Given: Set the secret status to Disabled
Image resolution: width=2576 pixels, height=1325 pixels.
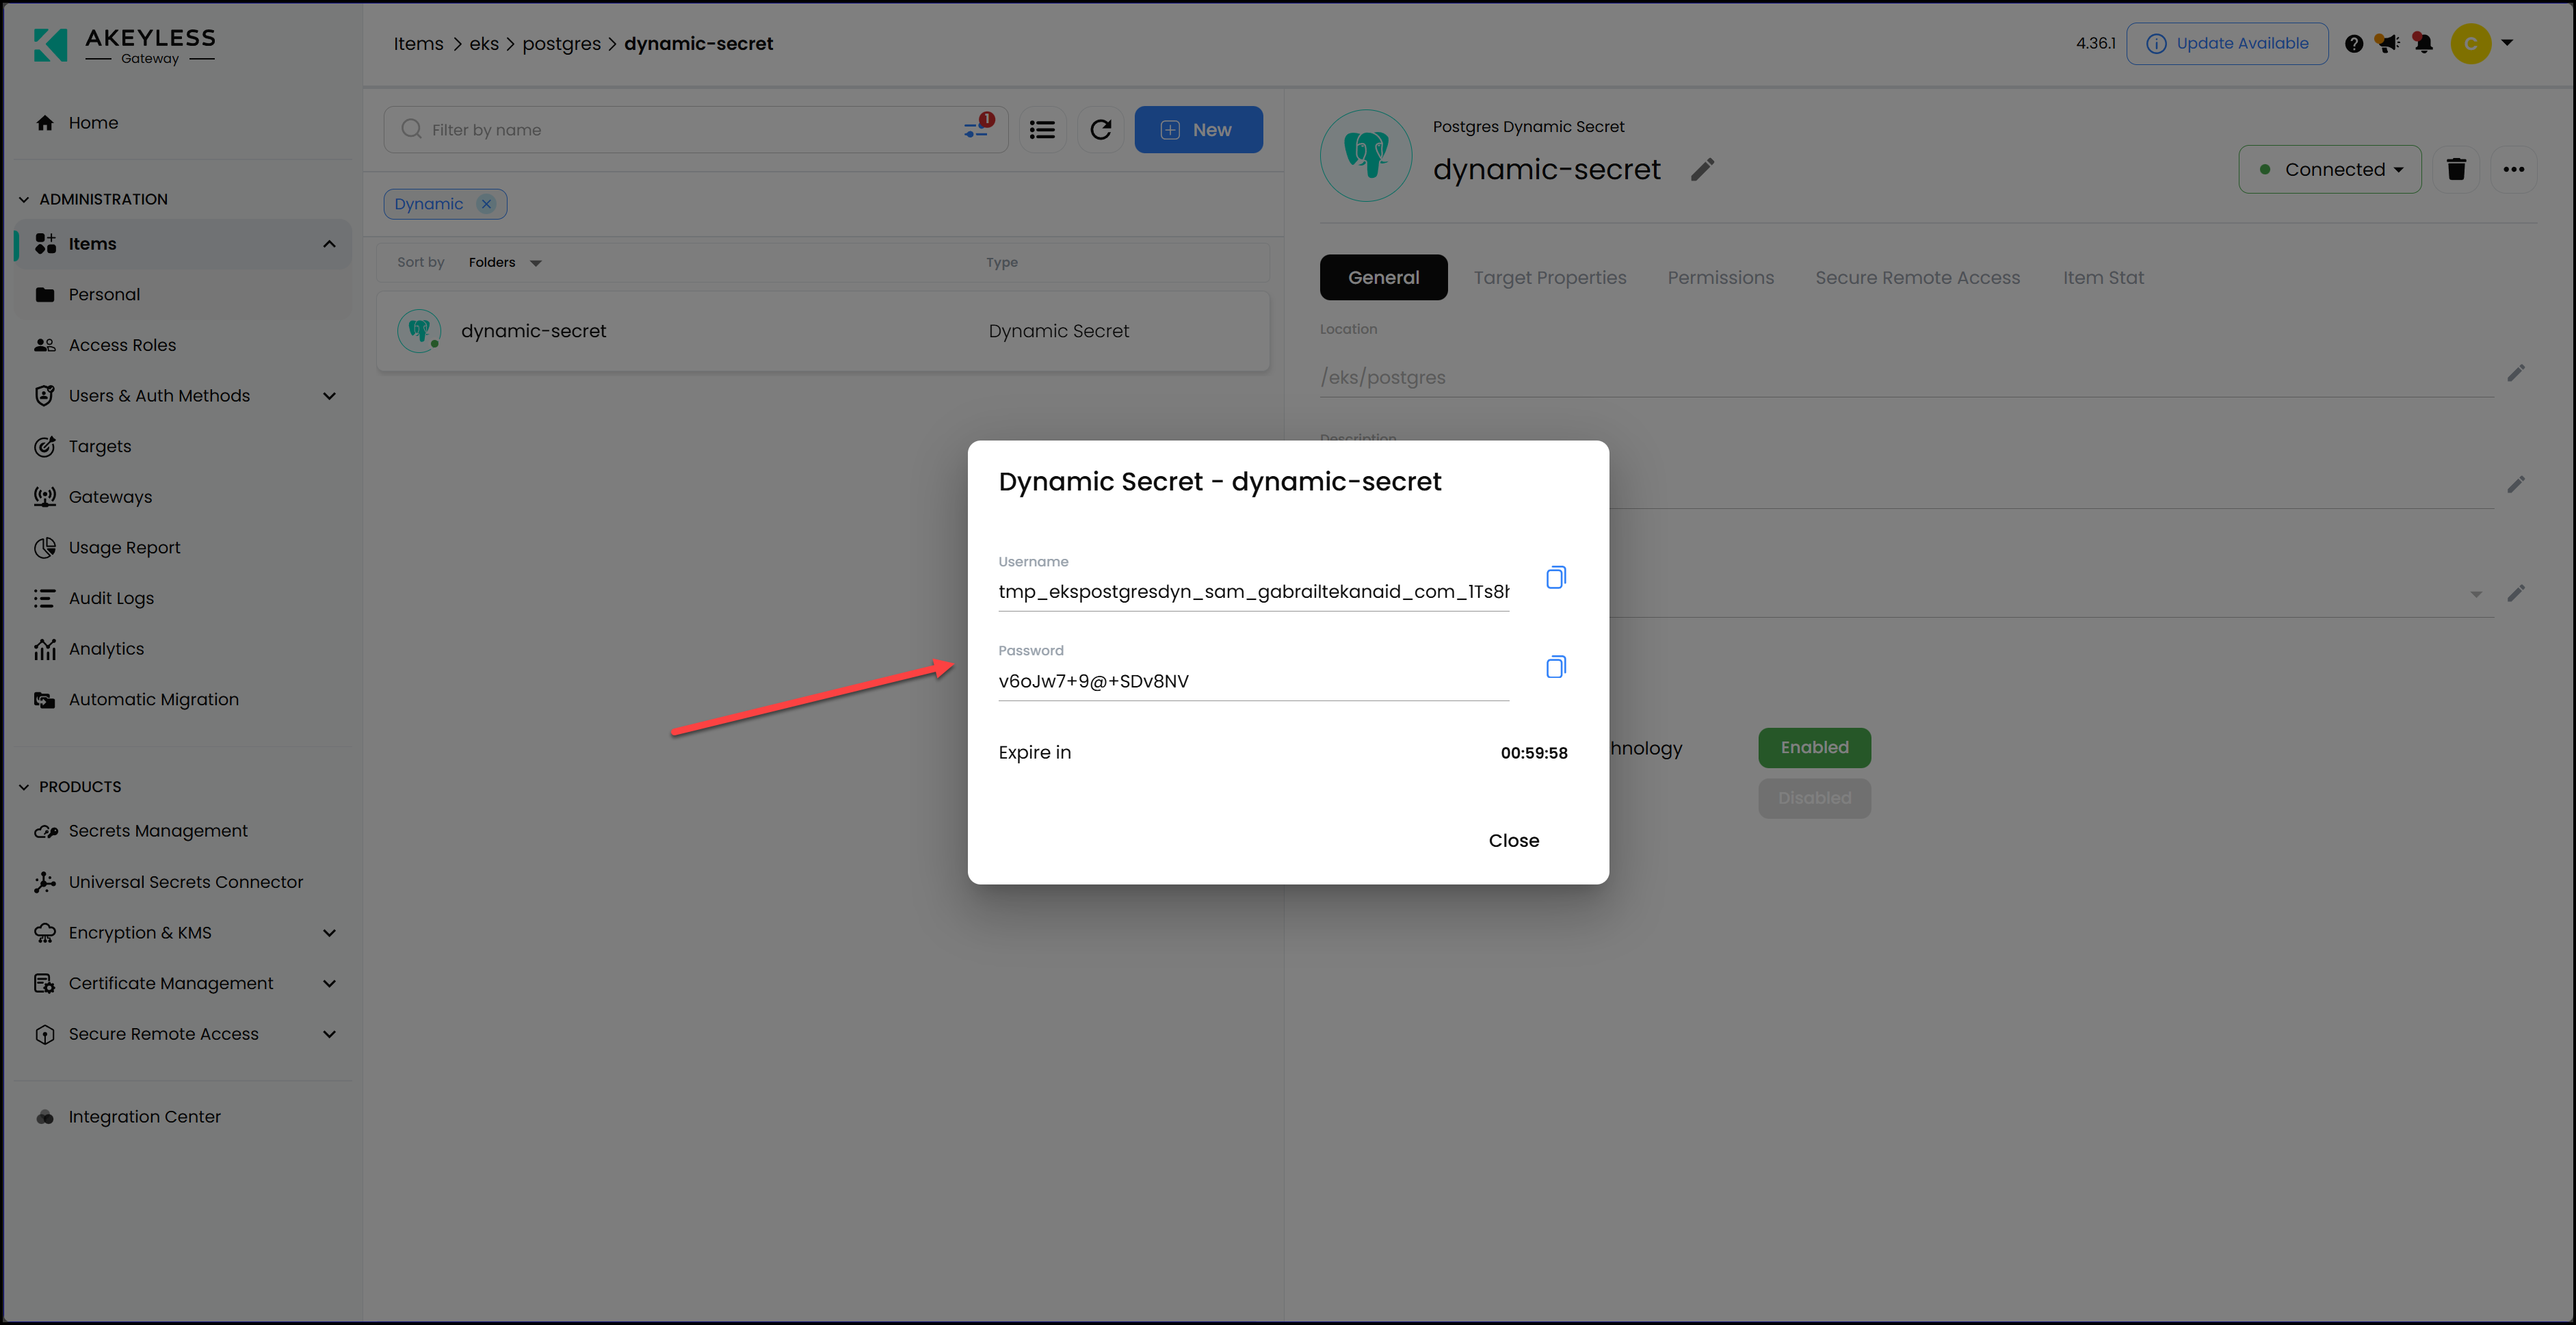Looking at the screenshot, I should 1814,798.
